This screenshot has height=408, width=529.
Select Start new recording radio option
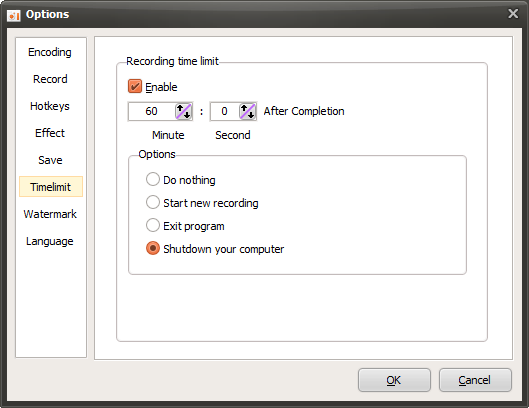click(152, 202)
